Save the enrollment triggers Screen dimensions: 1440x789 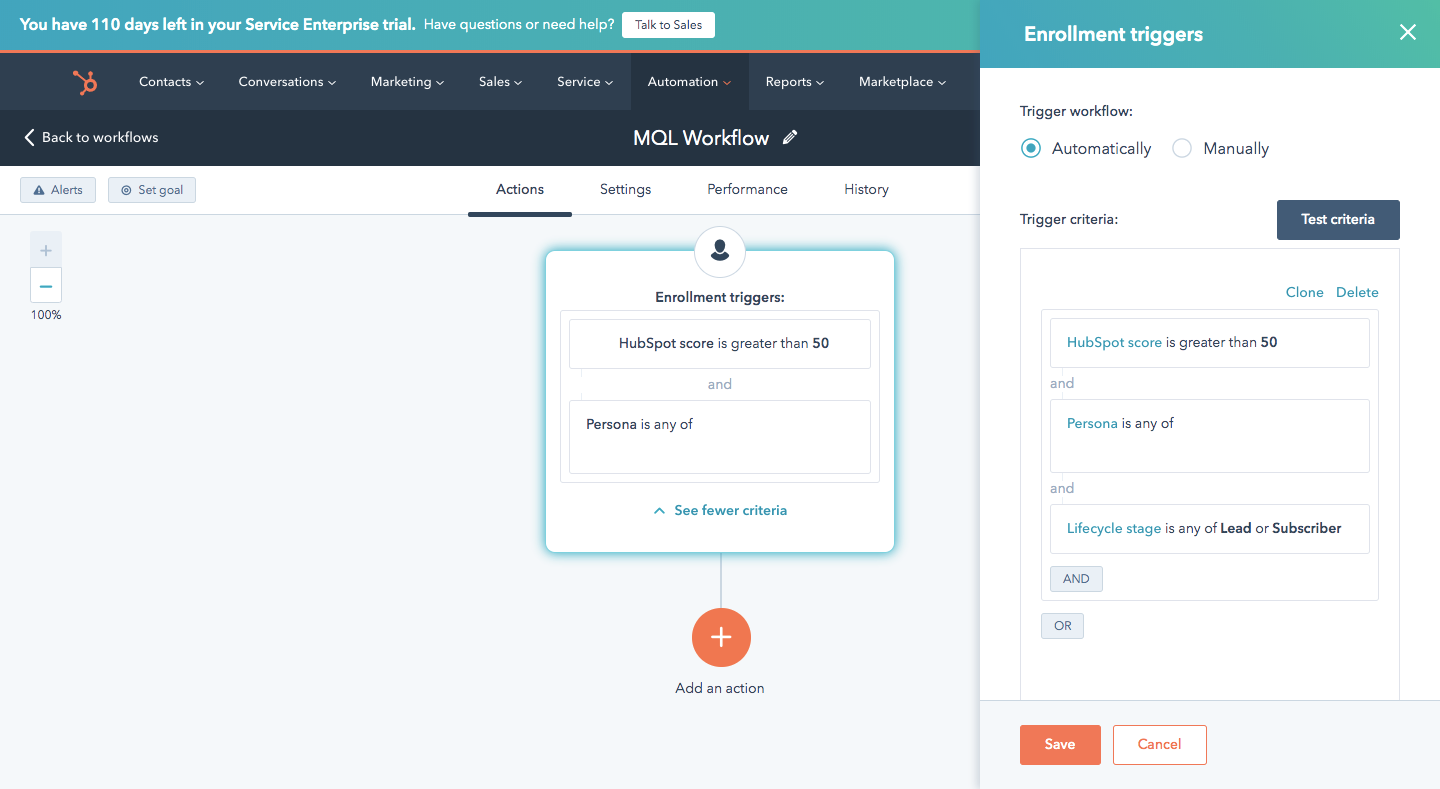(1060, 744)
